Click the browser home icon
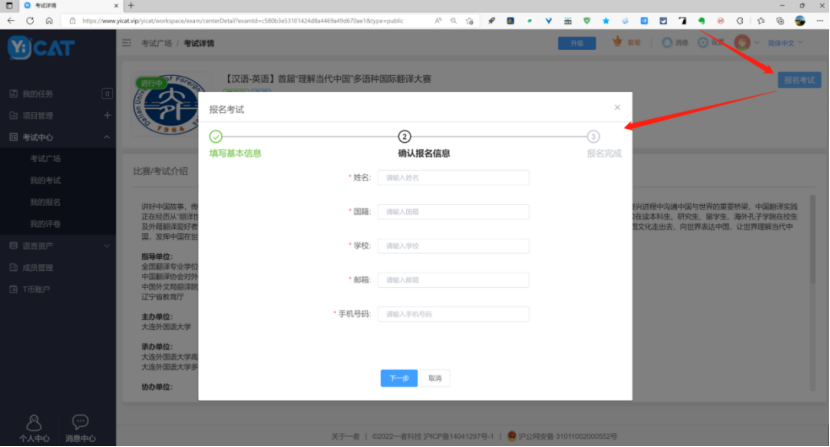The image size is (830, 447). pos(48,20)
